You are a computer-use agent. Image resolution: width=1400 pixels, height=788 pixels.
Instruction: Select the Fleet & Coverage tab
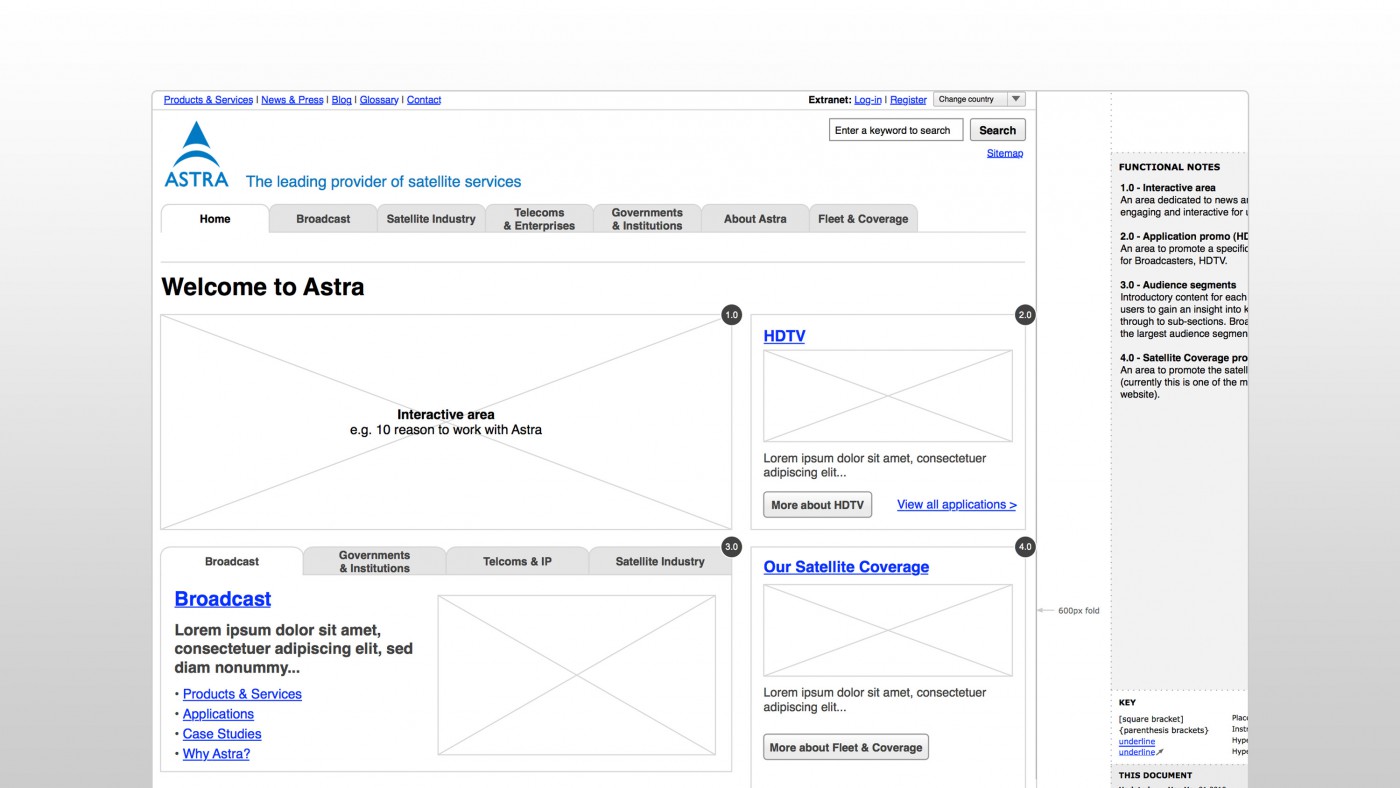click(x=863, y=219)
